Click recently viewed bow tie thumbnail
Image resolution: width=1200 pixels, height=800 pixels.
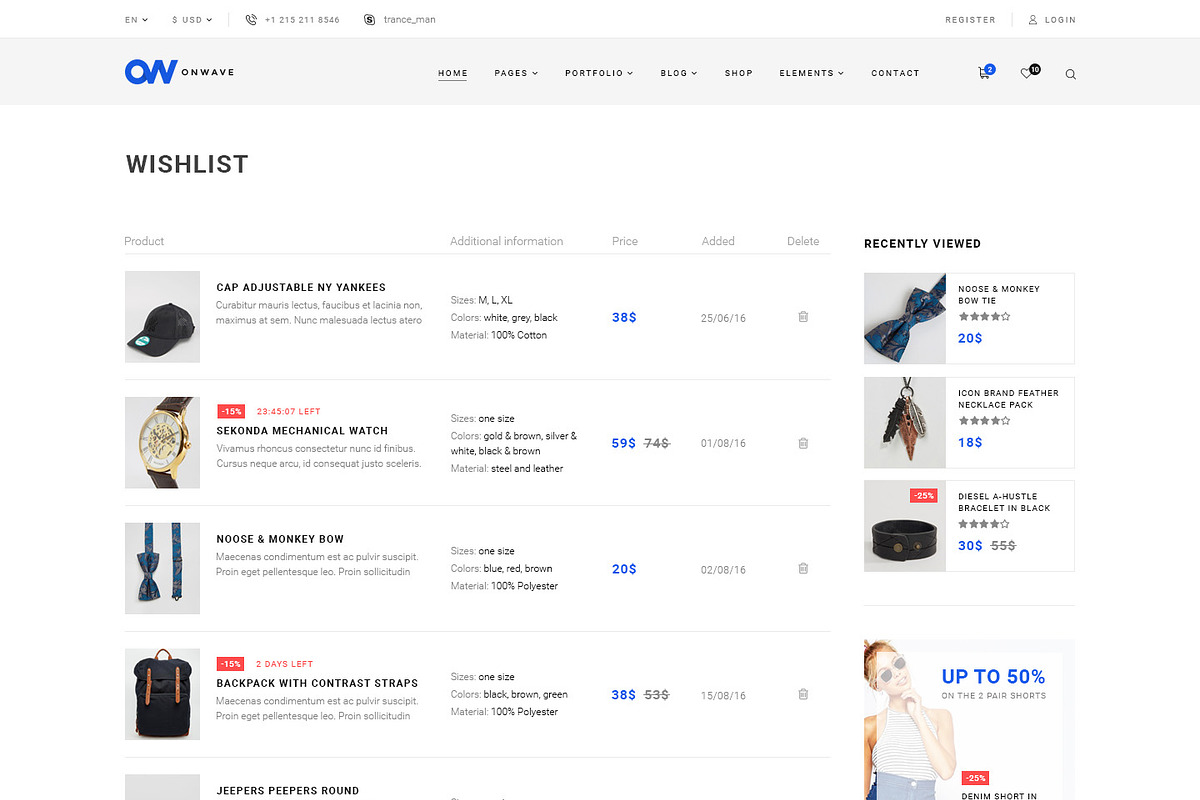click(x=905, y=319)
